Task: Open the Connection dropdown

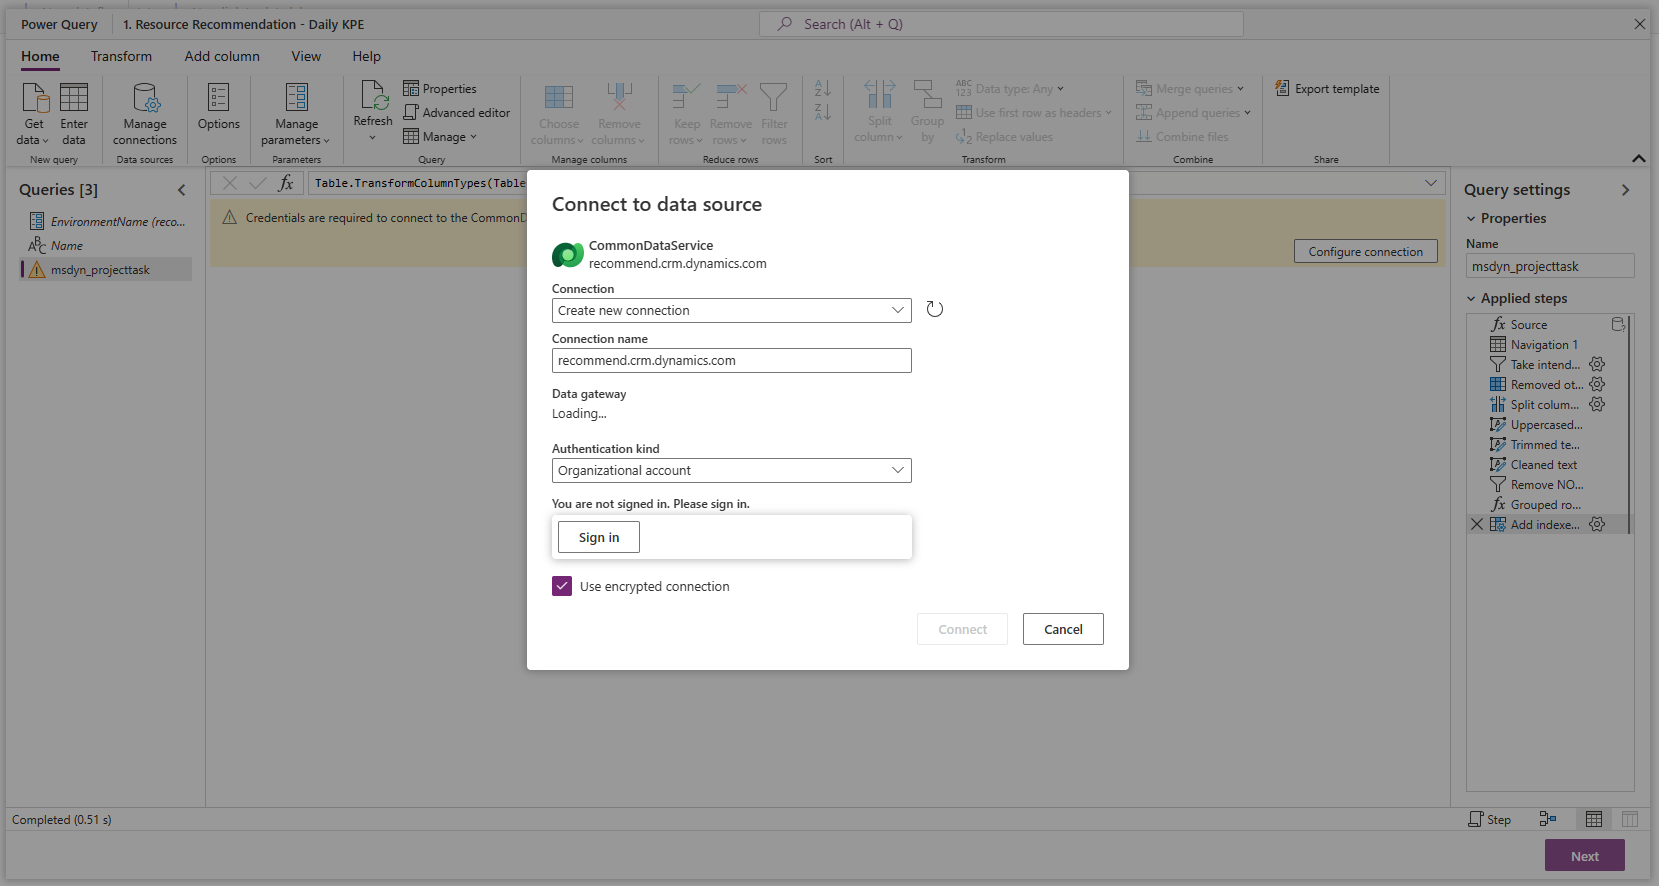Action: (731, 310)
